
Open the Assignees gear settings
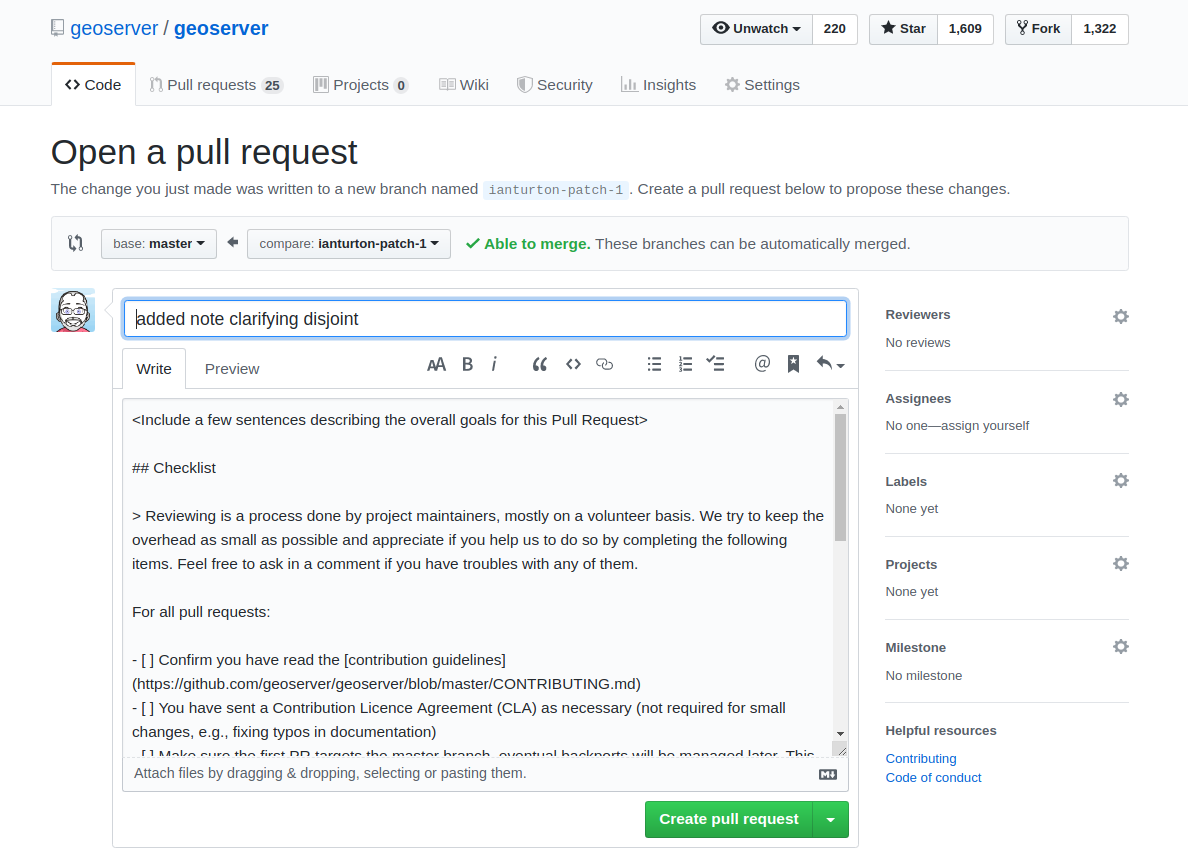(x=1121, y=399)
